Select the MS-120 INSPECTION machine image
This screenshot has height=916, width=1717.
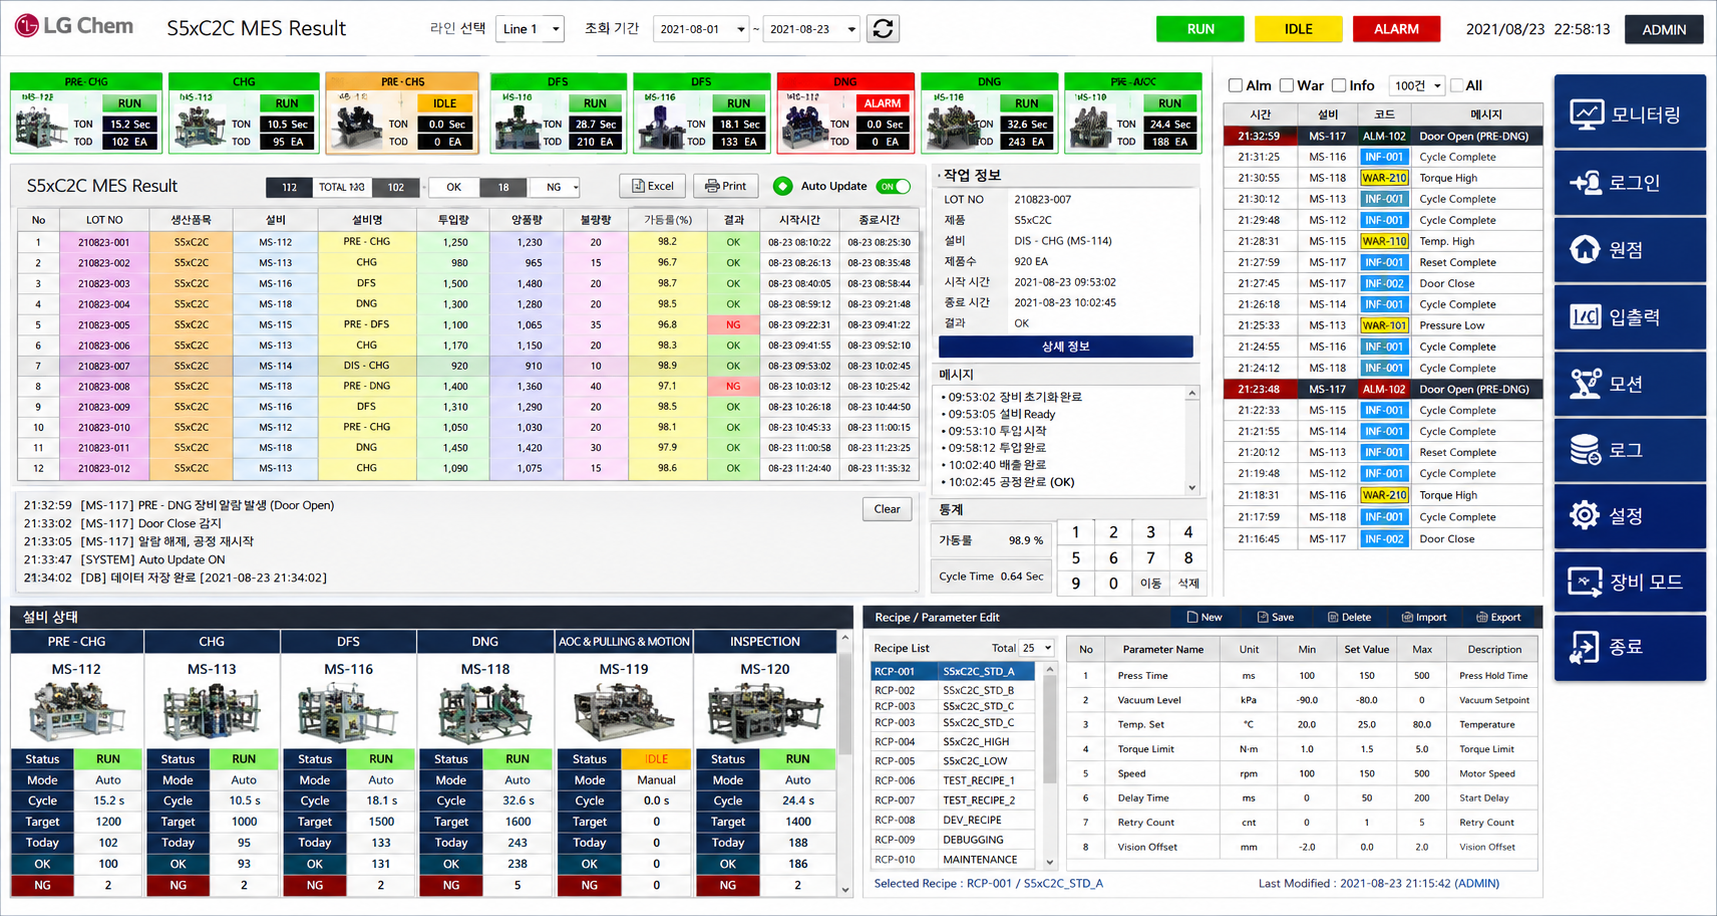pos(764,712)
